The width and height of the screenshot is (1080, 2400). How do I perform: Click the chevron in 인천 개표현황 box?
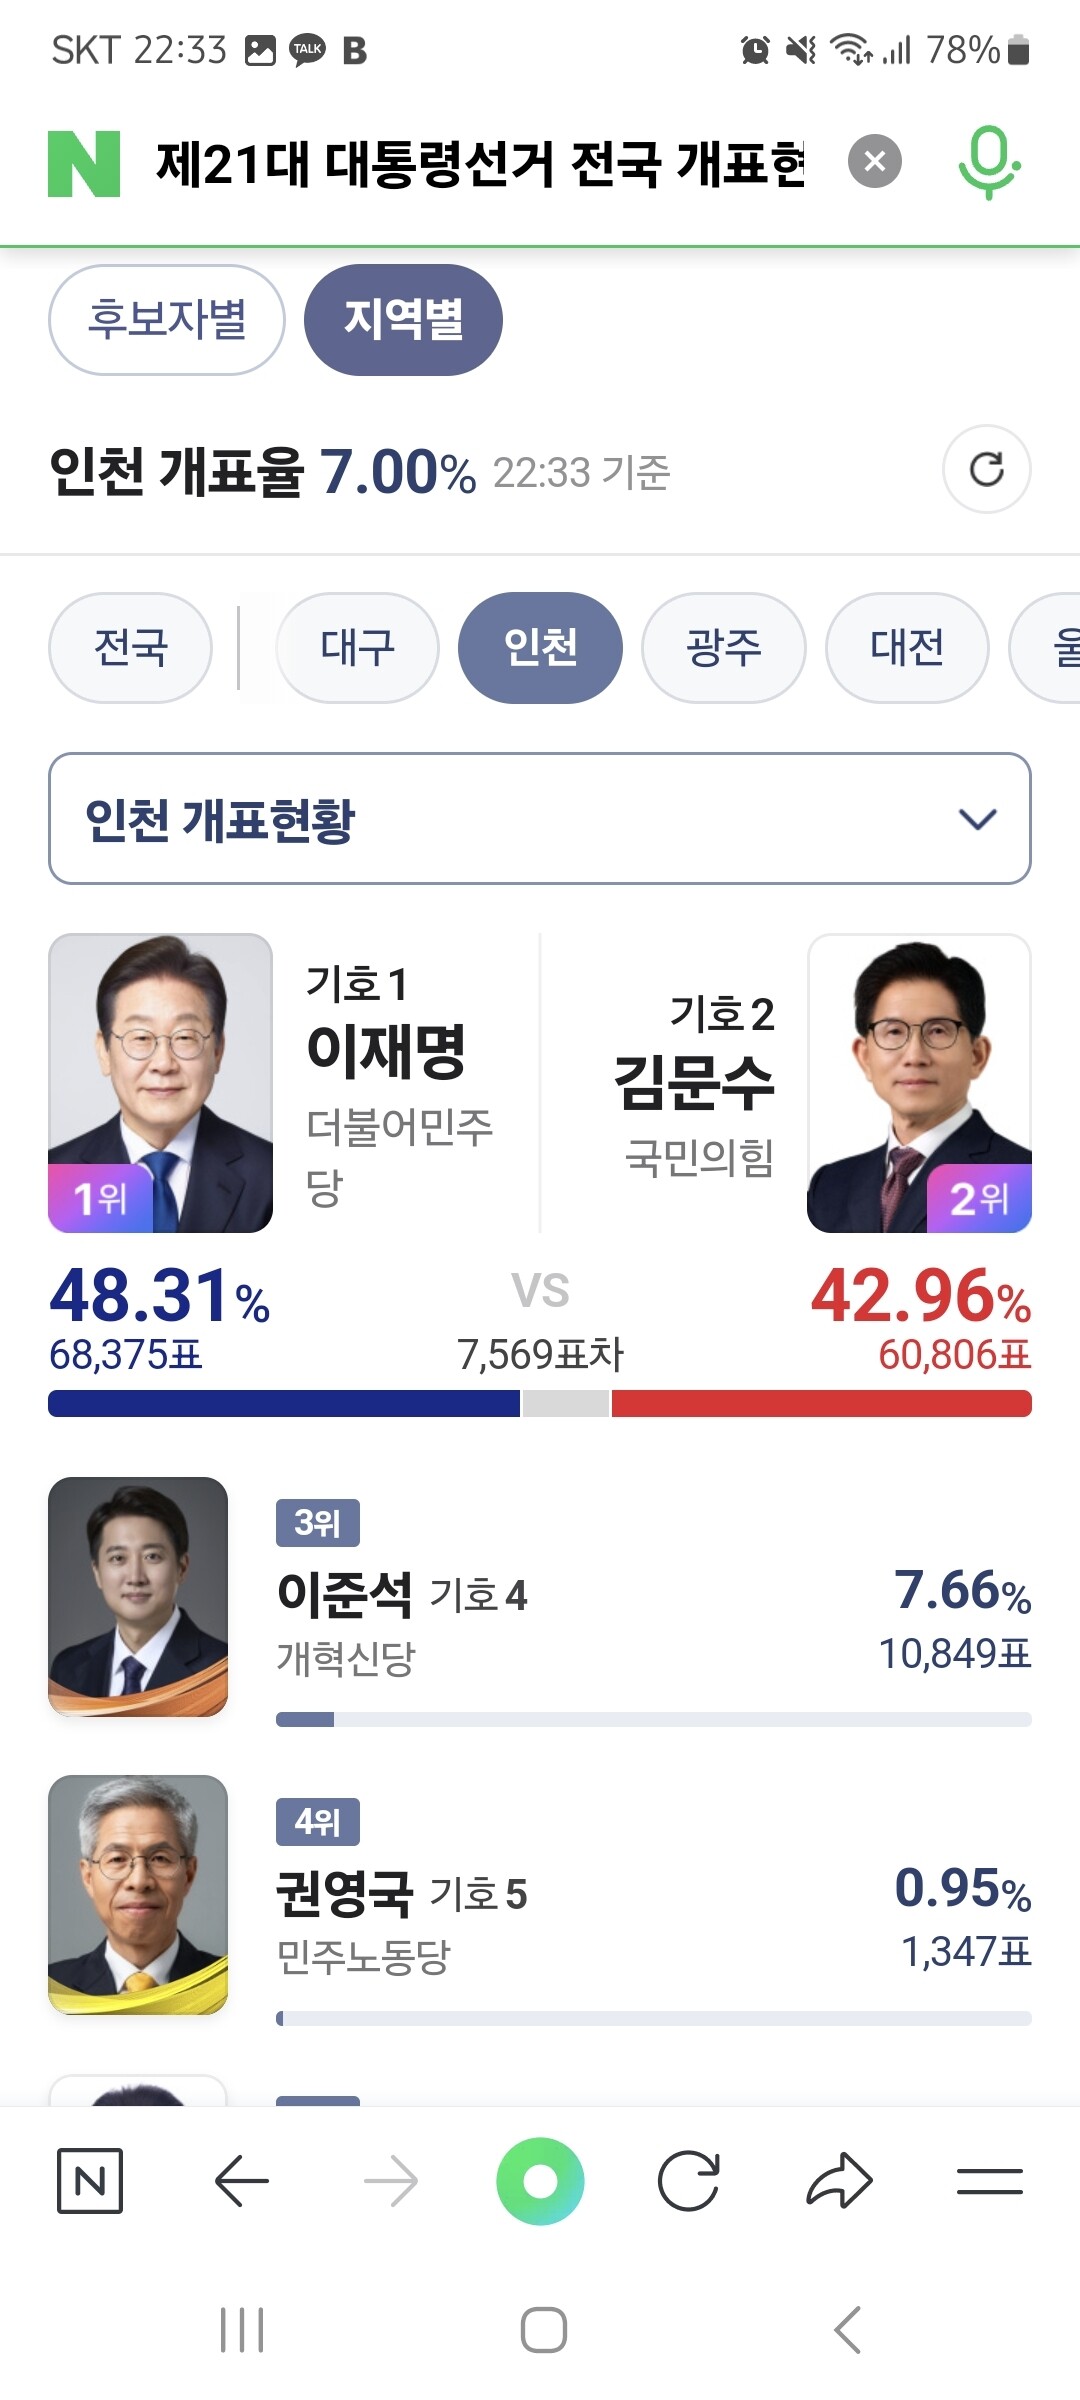(x=977, y=819)
